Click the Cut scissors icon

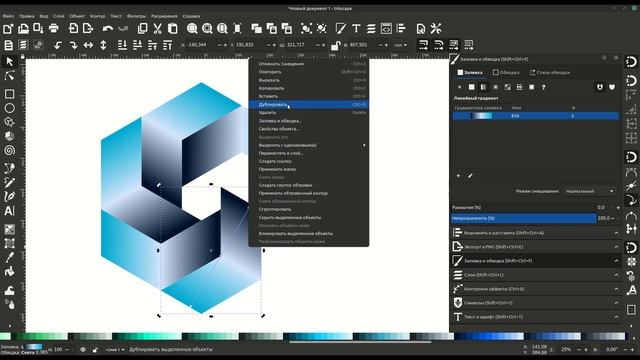pyautogui.click(x=158, y=28)
